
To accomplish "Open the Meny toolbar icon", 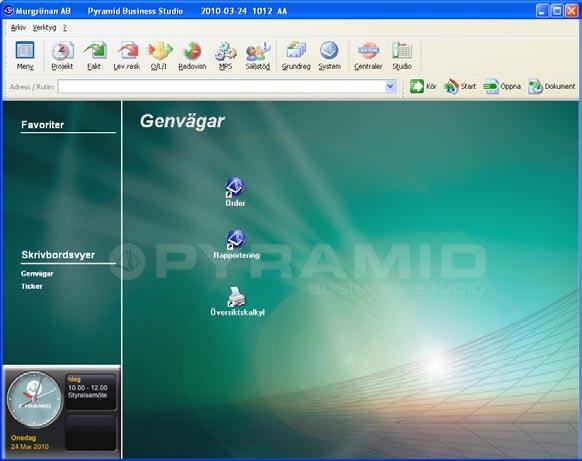I will (x=25, y=56).
